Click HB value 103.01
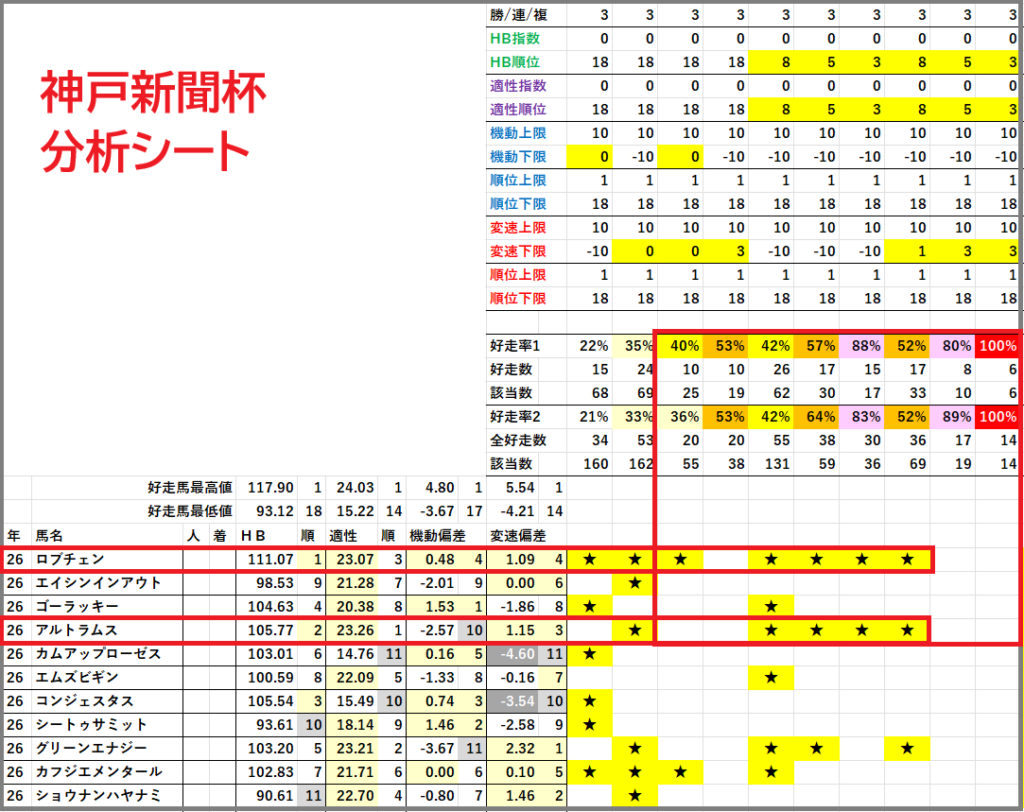This screenshot has height=812, width=1024. click(x=270, y=653)
